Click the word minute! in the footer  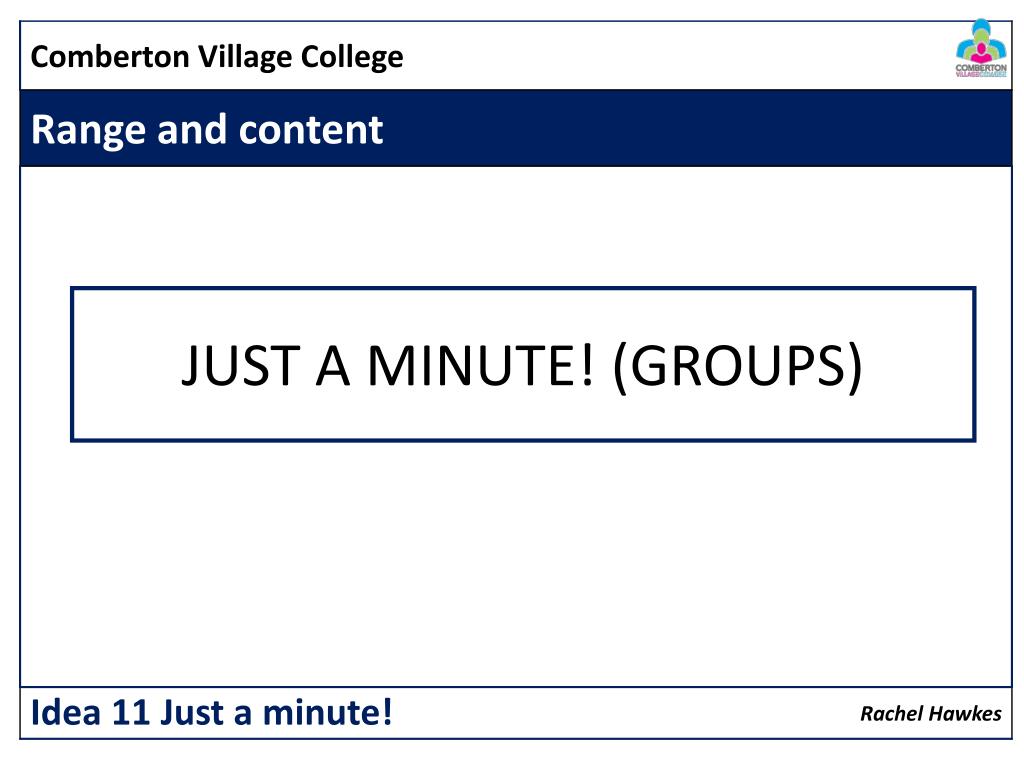tap(327, 712)
